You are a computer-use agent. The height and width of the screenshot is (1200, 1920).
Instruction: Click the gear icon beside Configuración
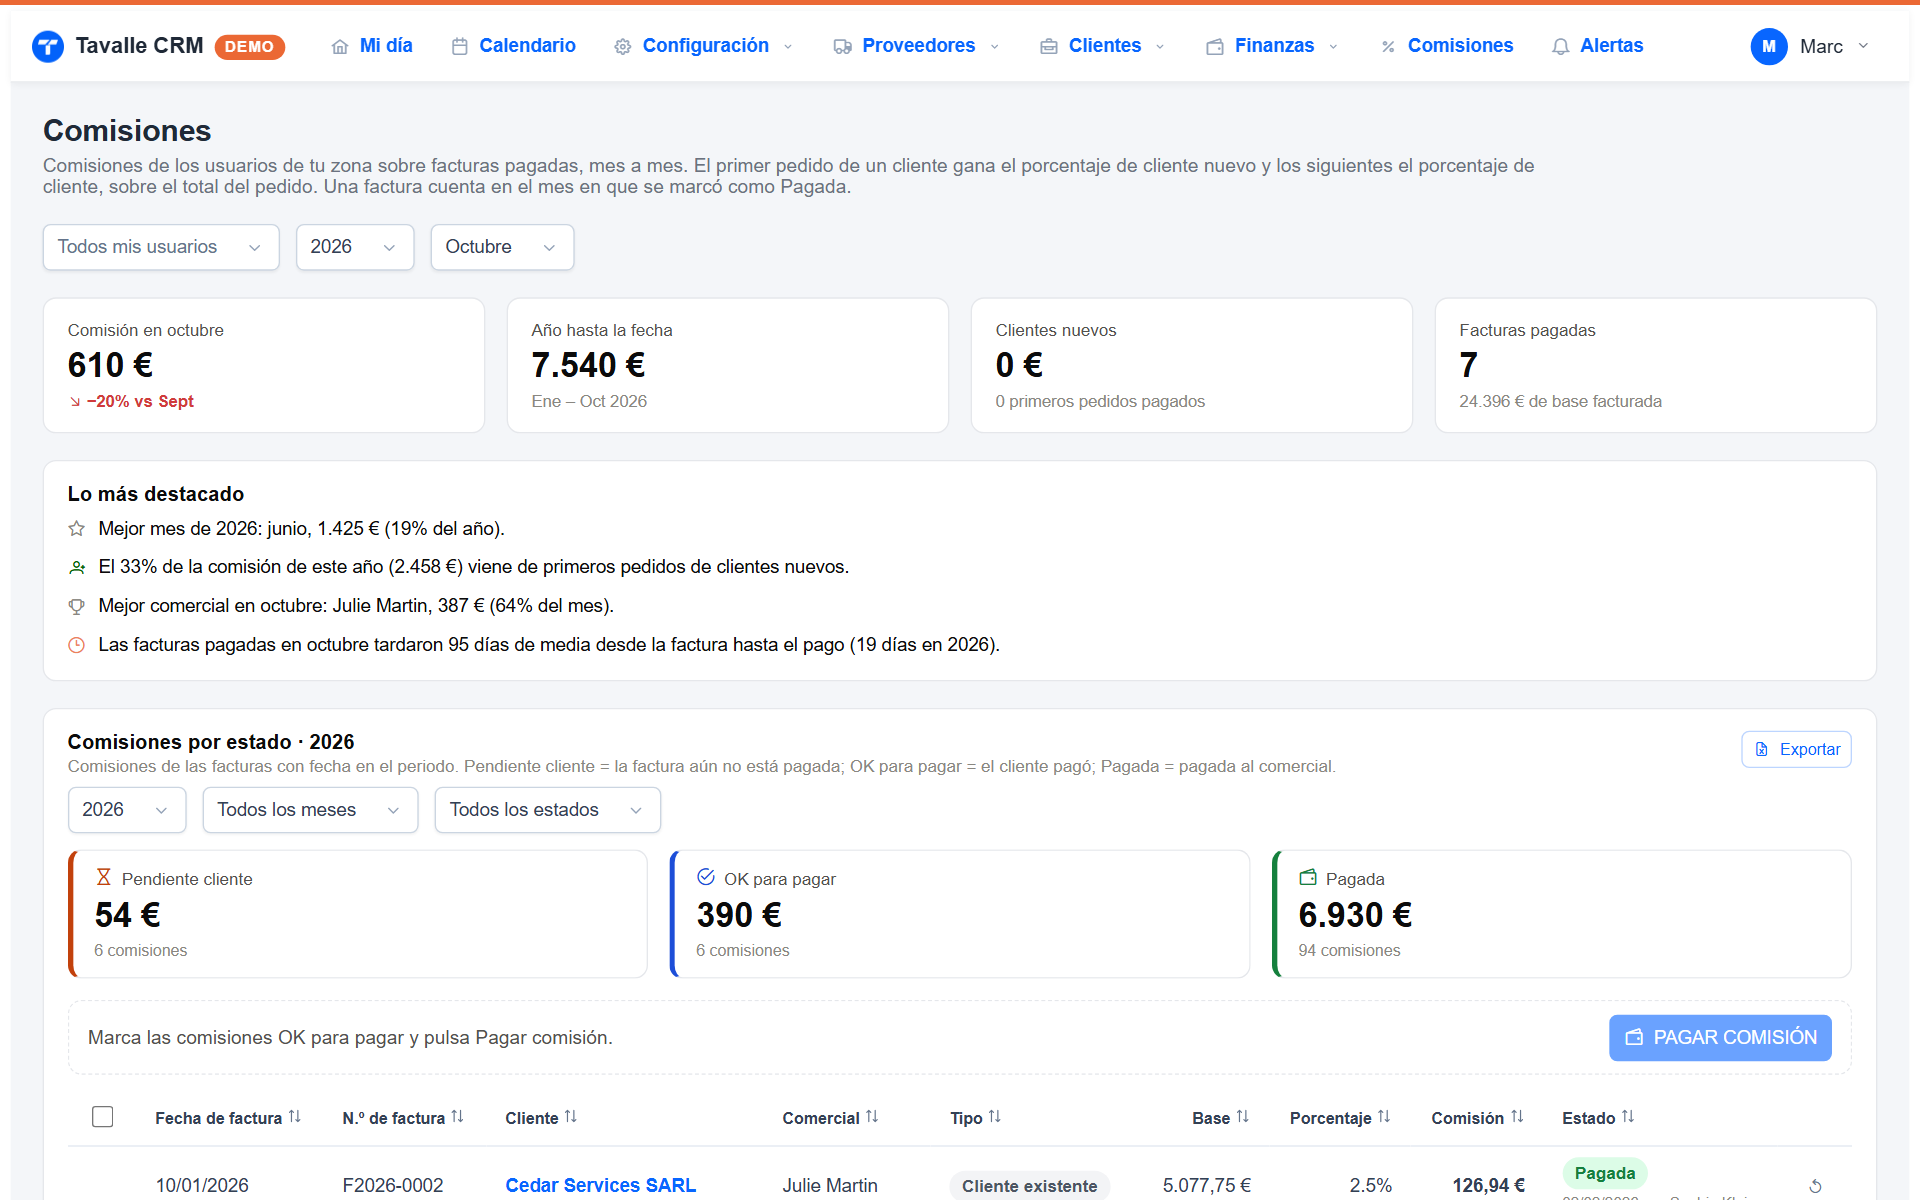(623, 47)
